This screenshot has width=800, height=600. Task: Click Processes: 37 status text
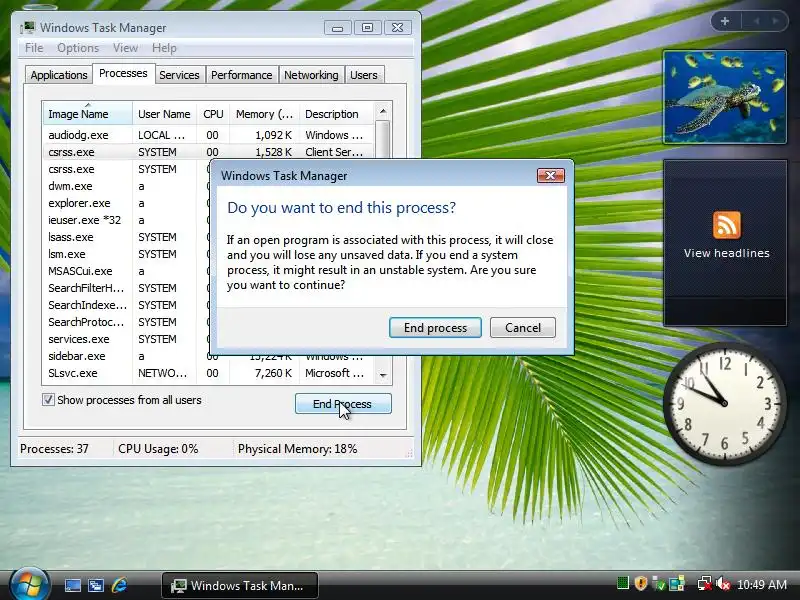[x=54, y=449]
